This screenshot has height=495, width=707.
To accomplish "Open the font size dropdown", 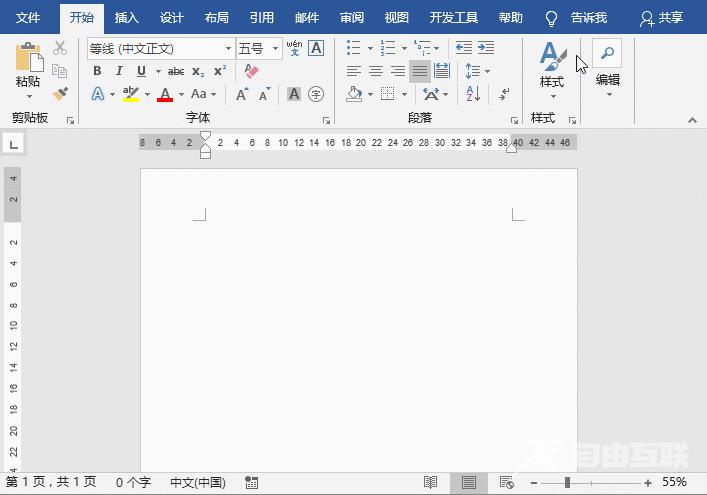I will [x=275, y=48].
